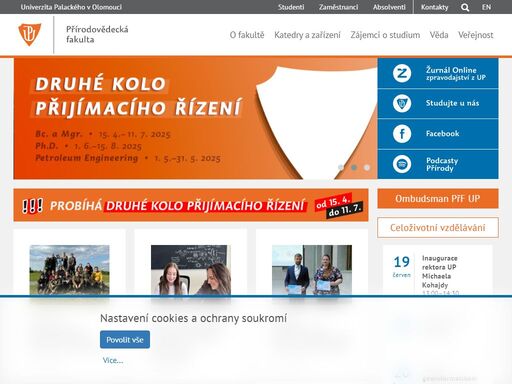Open the Žurnál Online Z icon
512x384 pixels.
[402, 73]
